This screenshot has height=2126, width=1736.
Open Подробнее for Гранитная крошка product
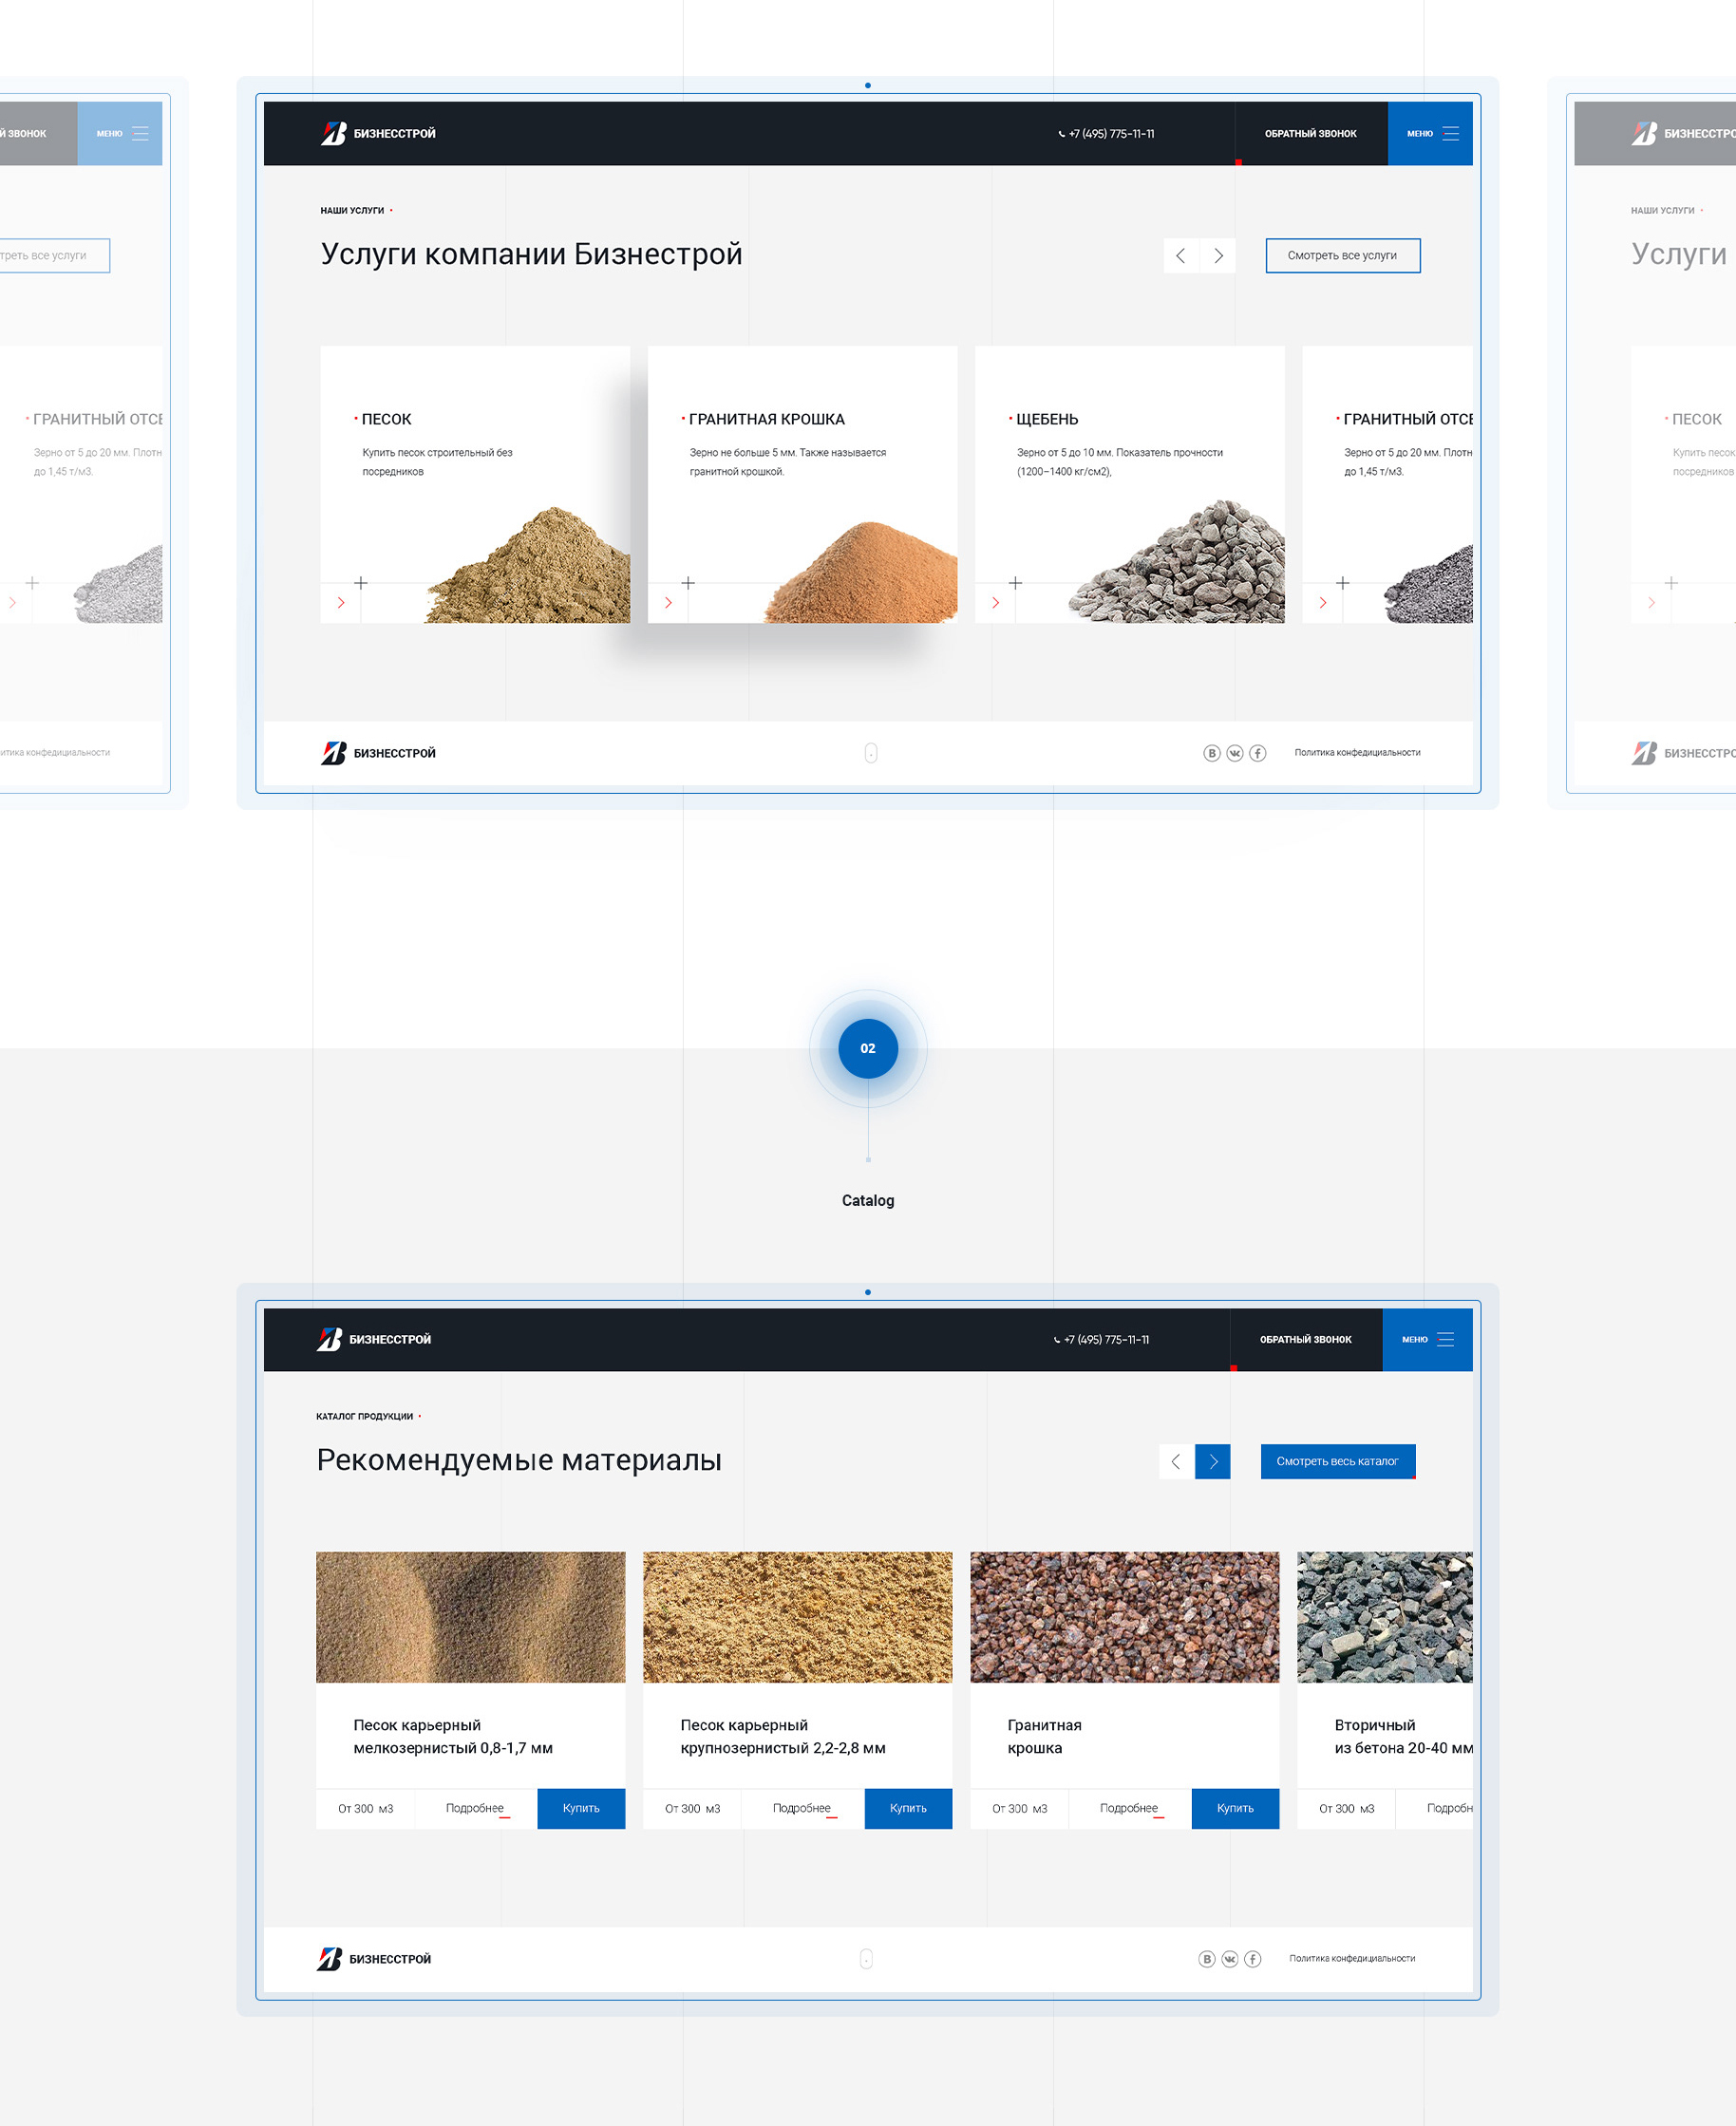pos(1129,1809)
